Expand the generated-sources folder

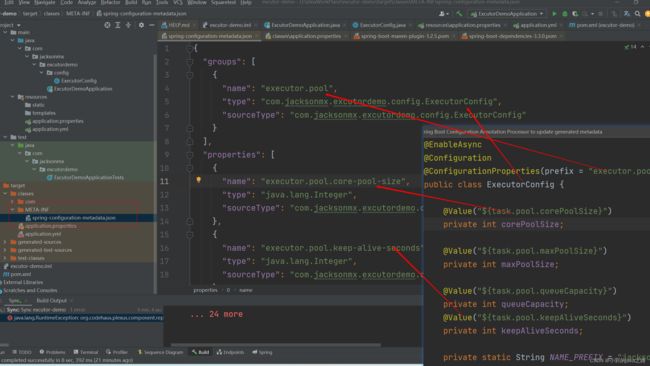click(5, 242)
